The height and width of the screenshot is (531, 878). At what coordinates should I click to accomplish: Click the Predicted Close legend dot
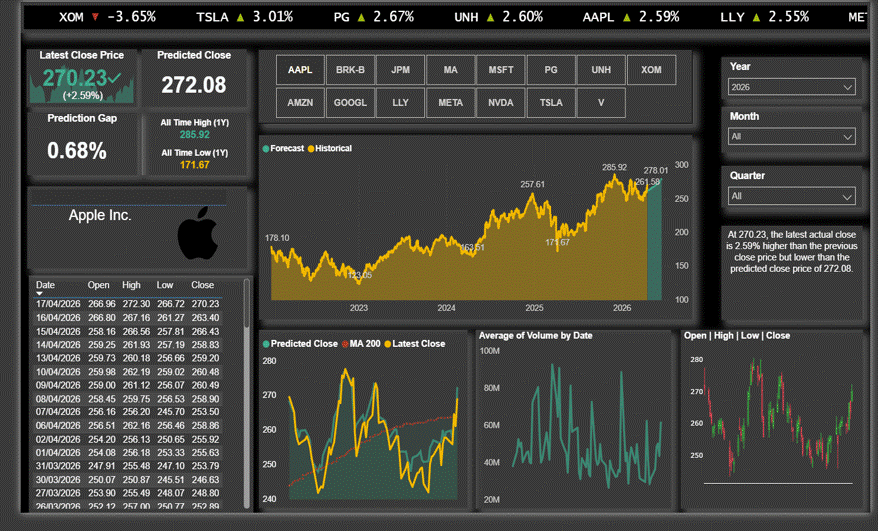266,344
